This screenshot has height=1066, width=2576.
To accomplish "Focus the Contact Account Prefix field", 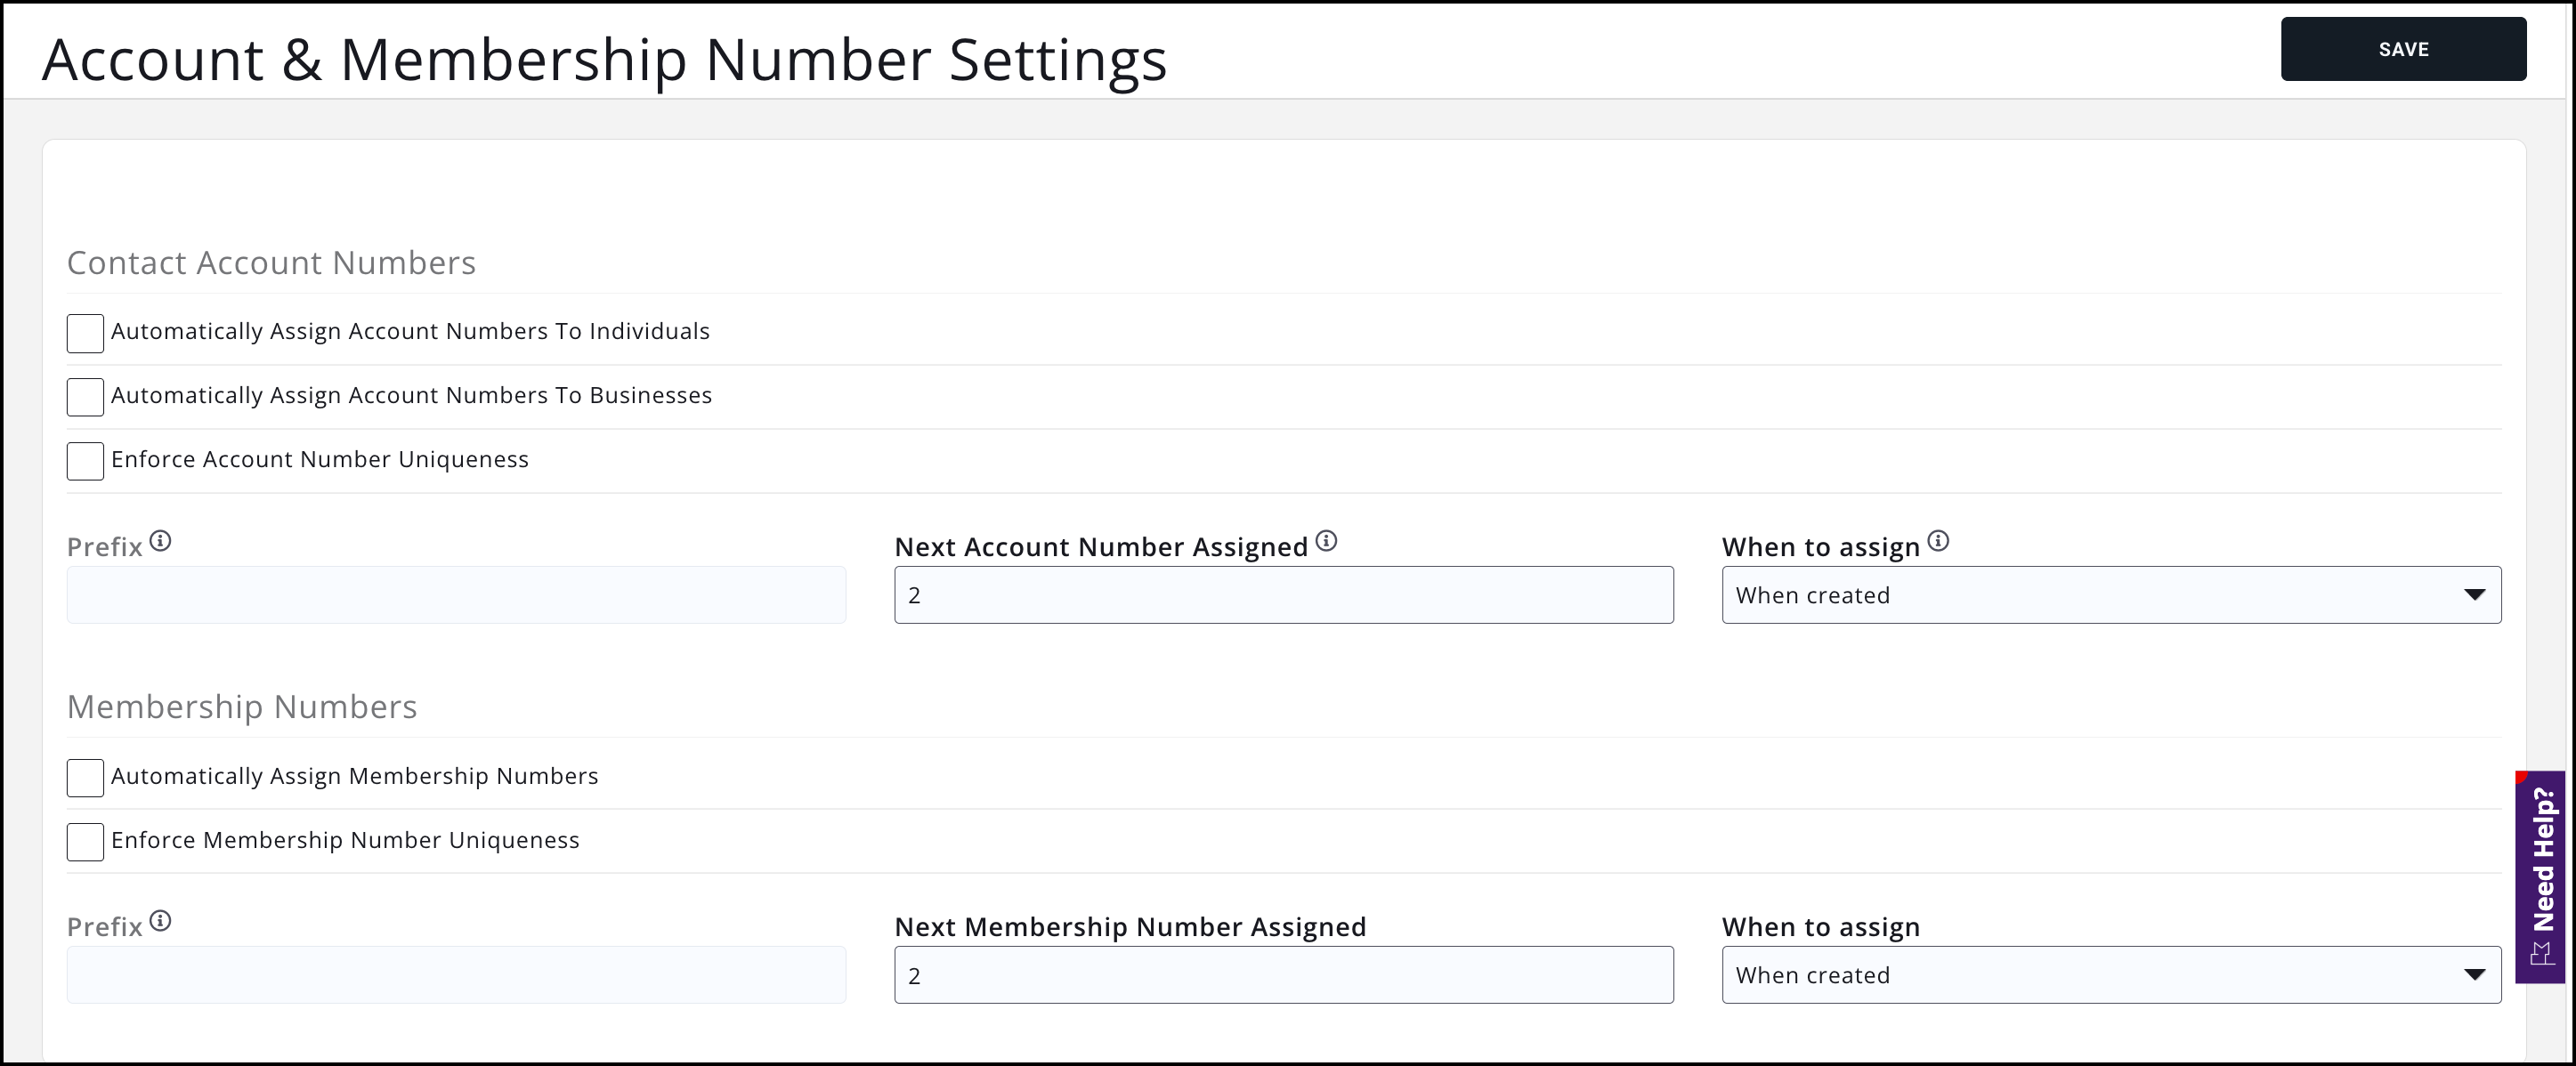I will coord(456,595).
